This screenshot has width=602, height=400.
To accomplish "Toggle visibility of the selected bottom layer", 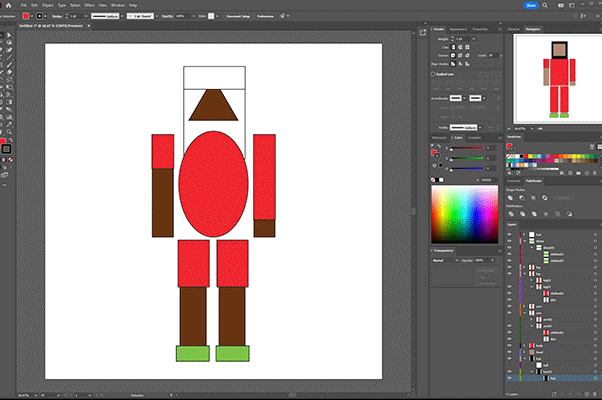I will [508, 378].
